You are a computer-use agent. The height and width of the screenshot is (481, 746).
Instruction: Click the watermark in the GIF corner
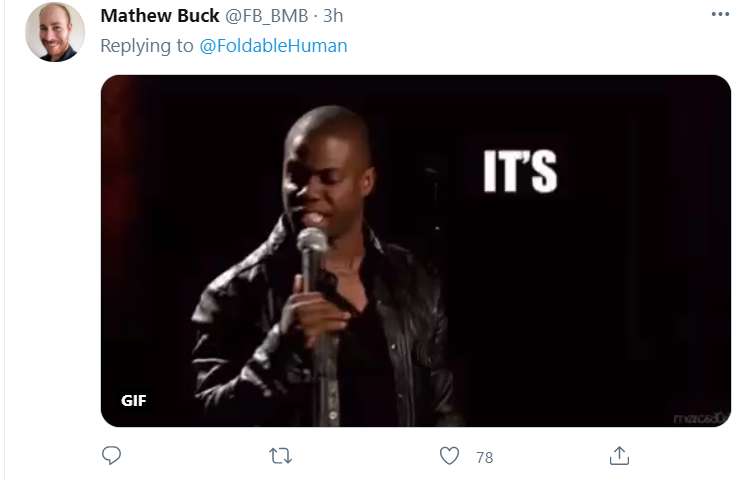pyautogui.click(x=701, y=417)
